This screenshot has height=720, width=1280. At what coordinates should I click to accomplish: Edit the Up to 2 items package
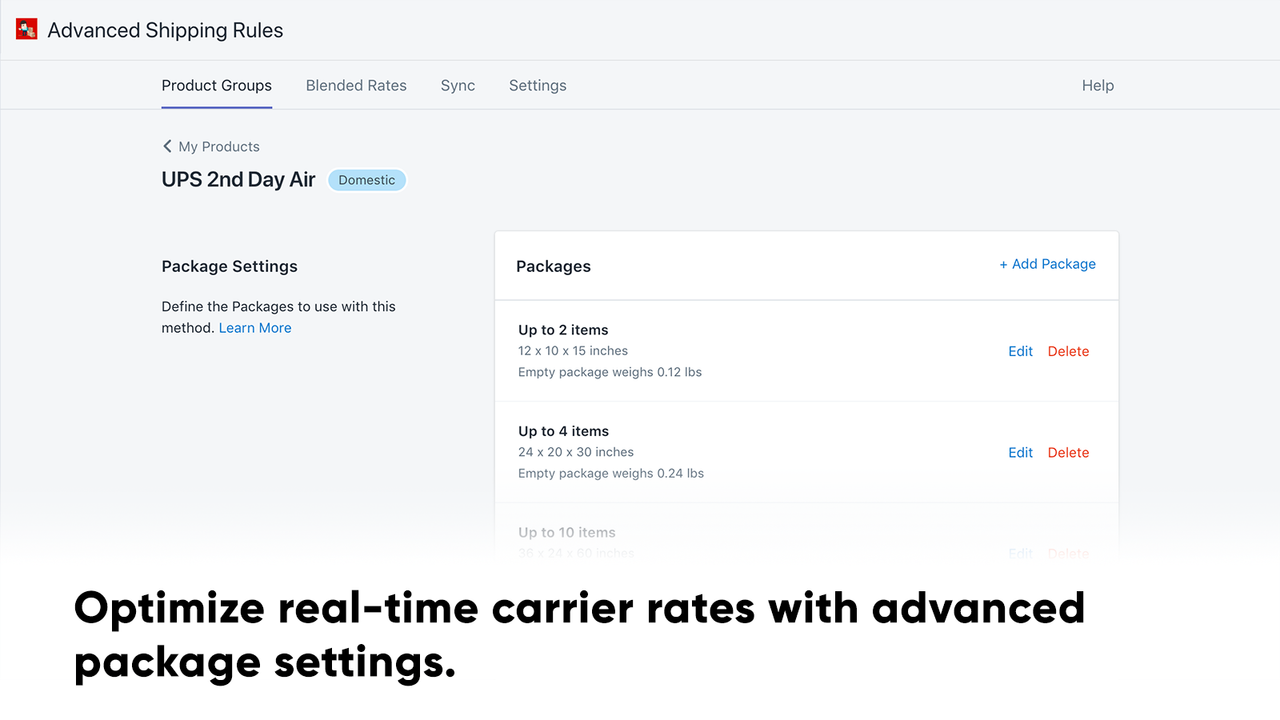pos(1019,351)
